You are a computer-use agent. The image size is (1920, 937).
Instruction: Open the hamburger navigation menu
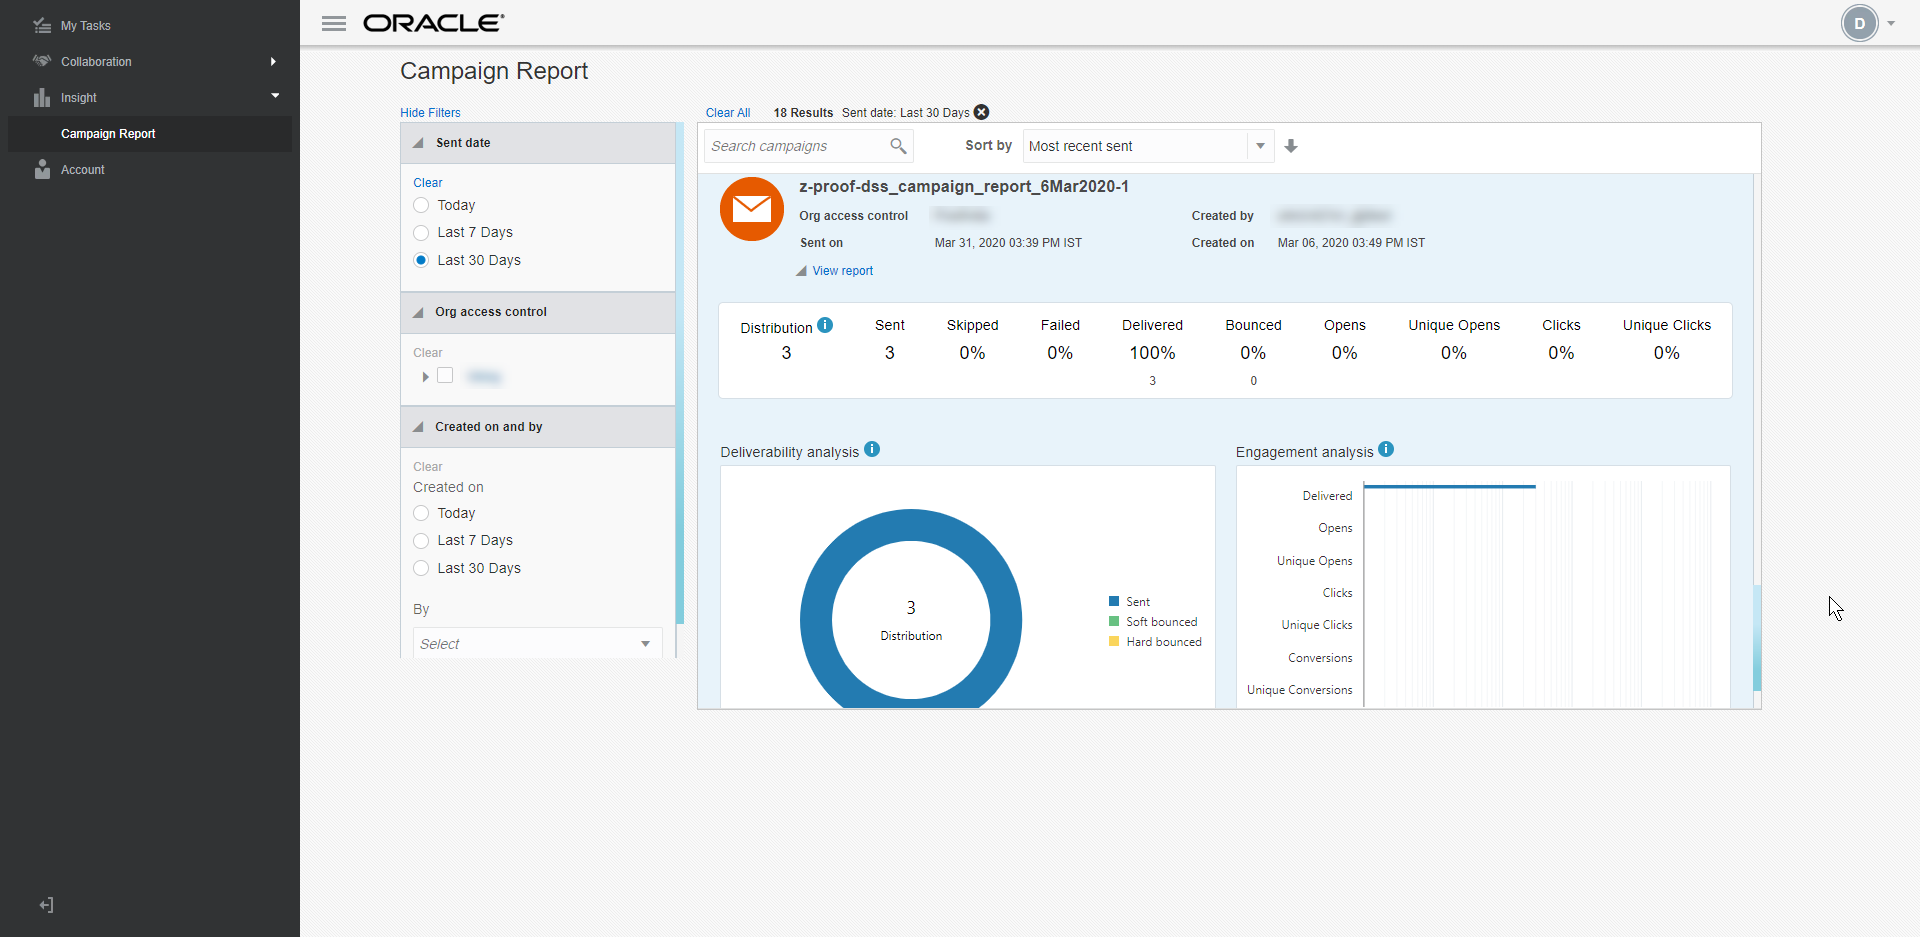(x=334, y=23)
